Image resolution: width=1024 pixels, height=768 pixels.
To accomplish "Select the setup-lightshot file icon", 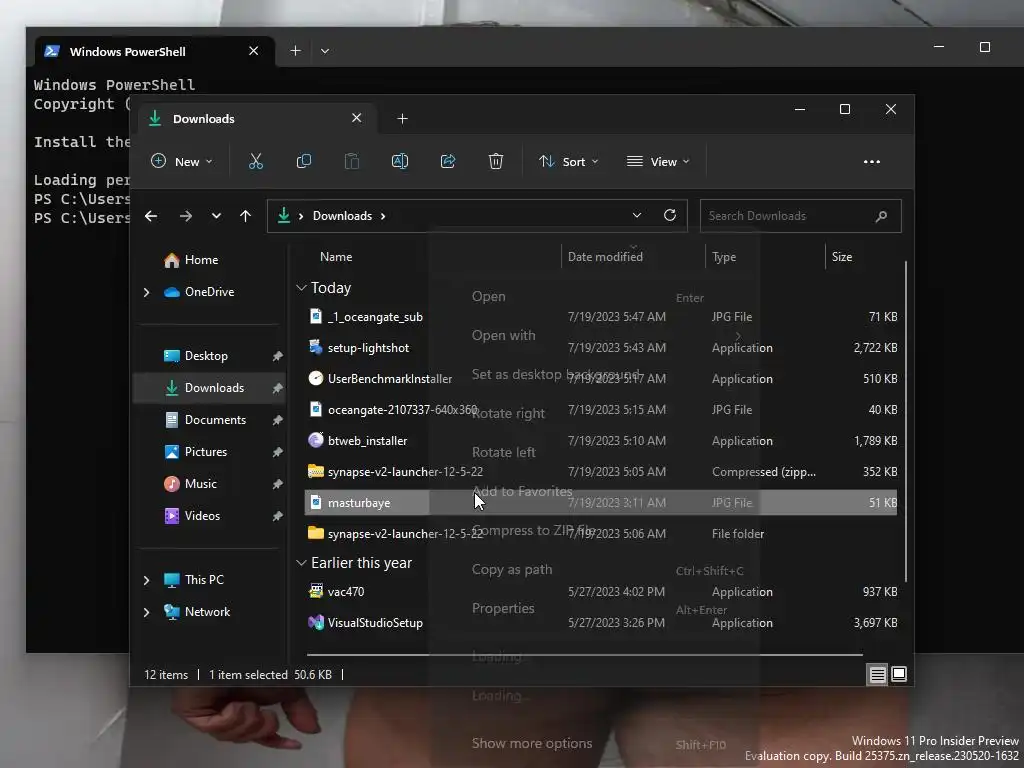I will [315, 347].
